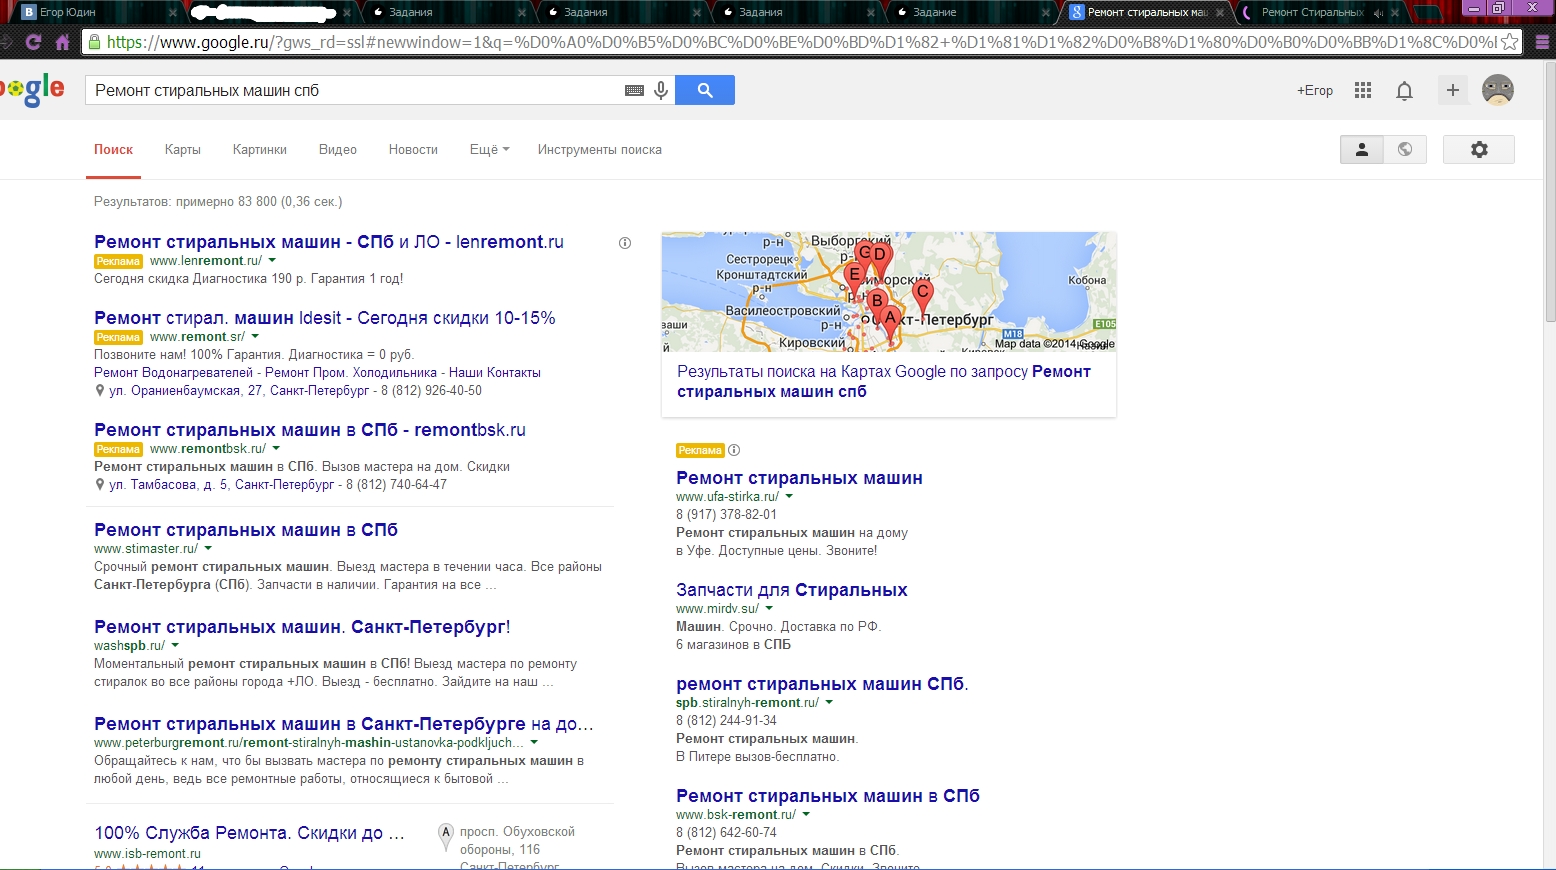This screenshot has width=1556, height=870.
Task: Switch to personal results view
Action: (x=1362, y=149)
